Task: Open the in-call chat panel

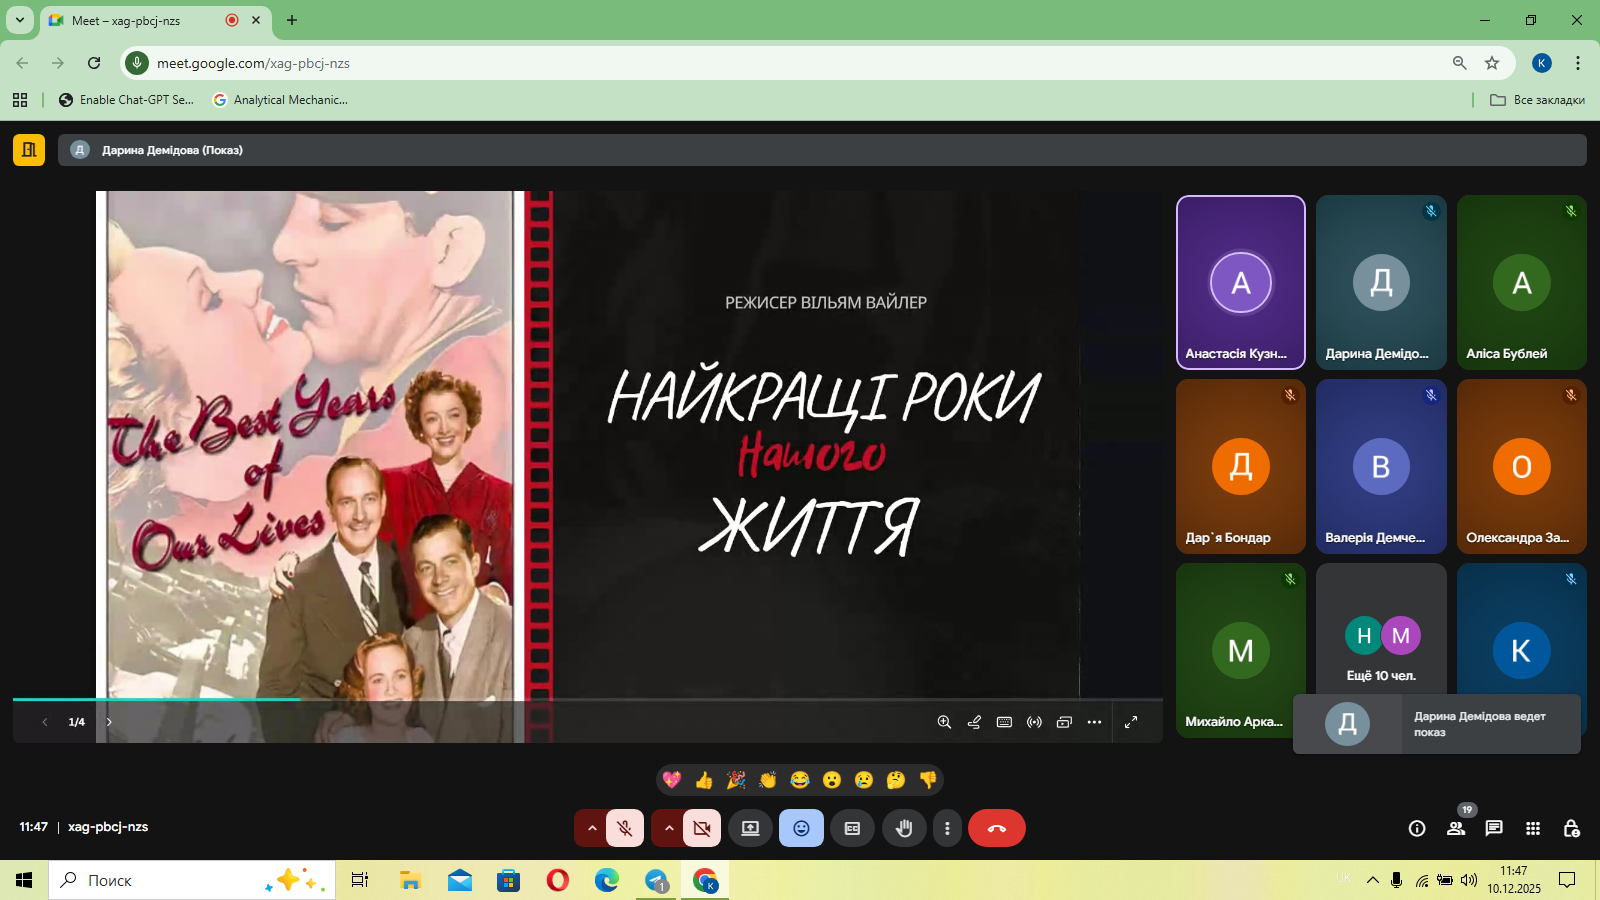Action: [x=1494, y=828]
